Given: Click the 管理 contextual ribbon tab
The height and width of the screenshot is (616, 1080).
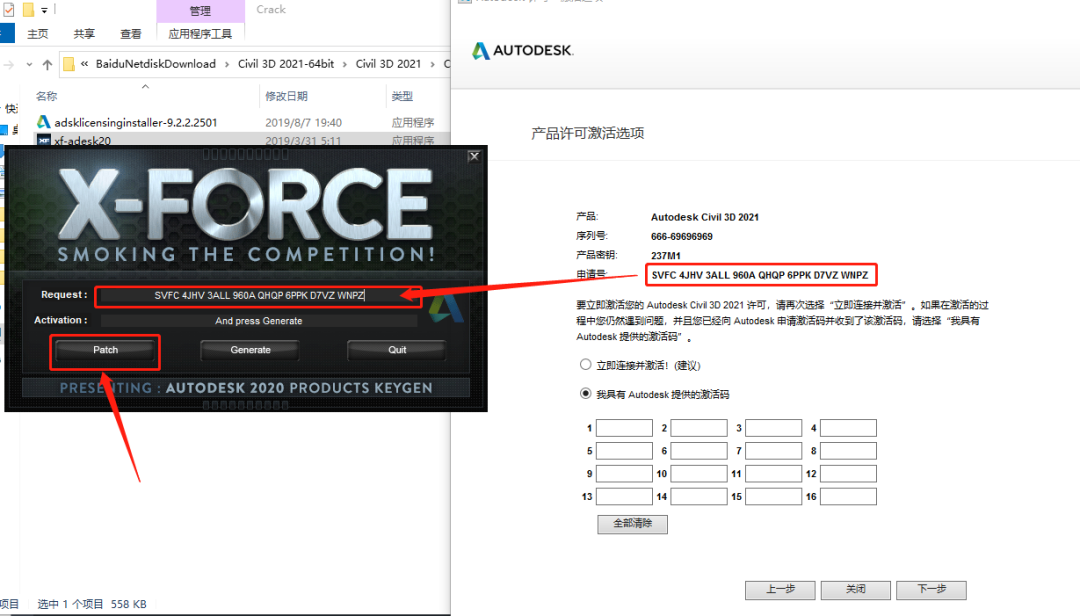Looking at the screenshot, I should (200, 10).
